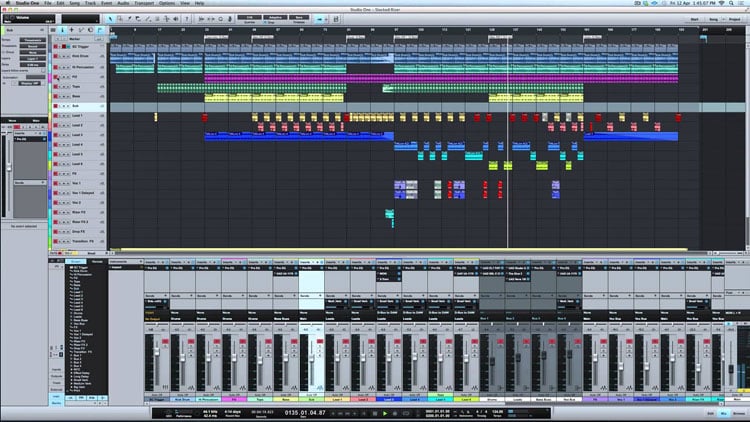Open macOS Spotlight search icon

(731, 3)
